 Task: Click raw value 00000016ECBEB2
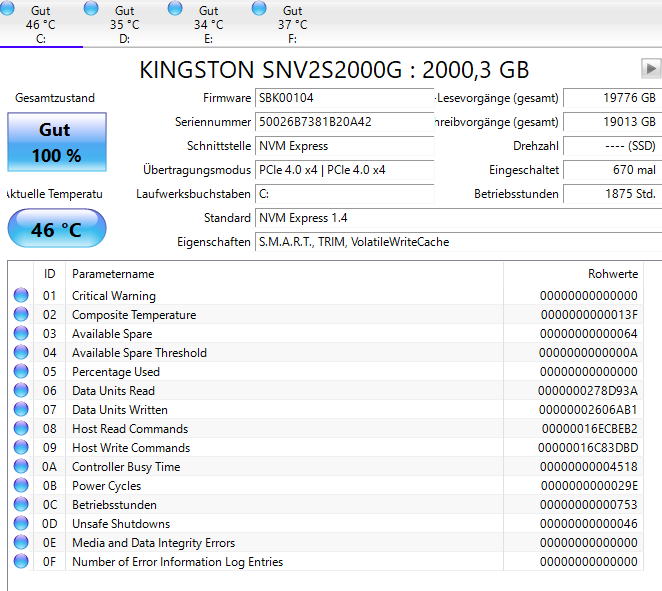coord(589,429)
